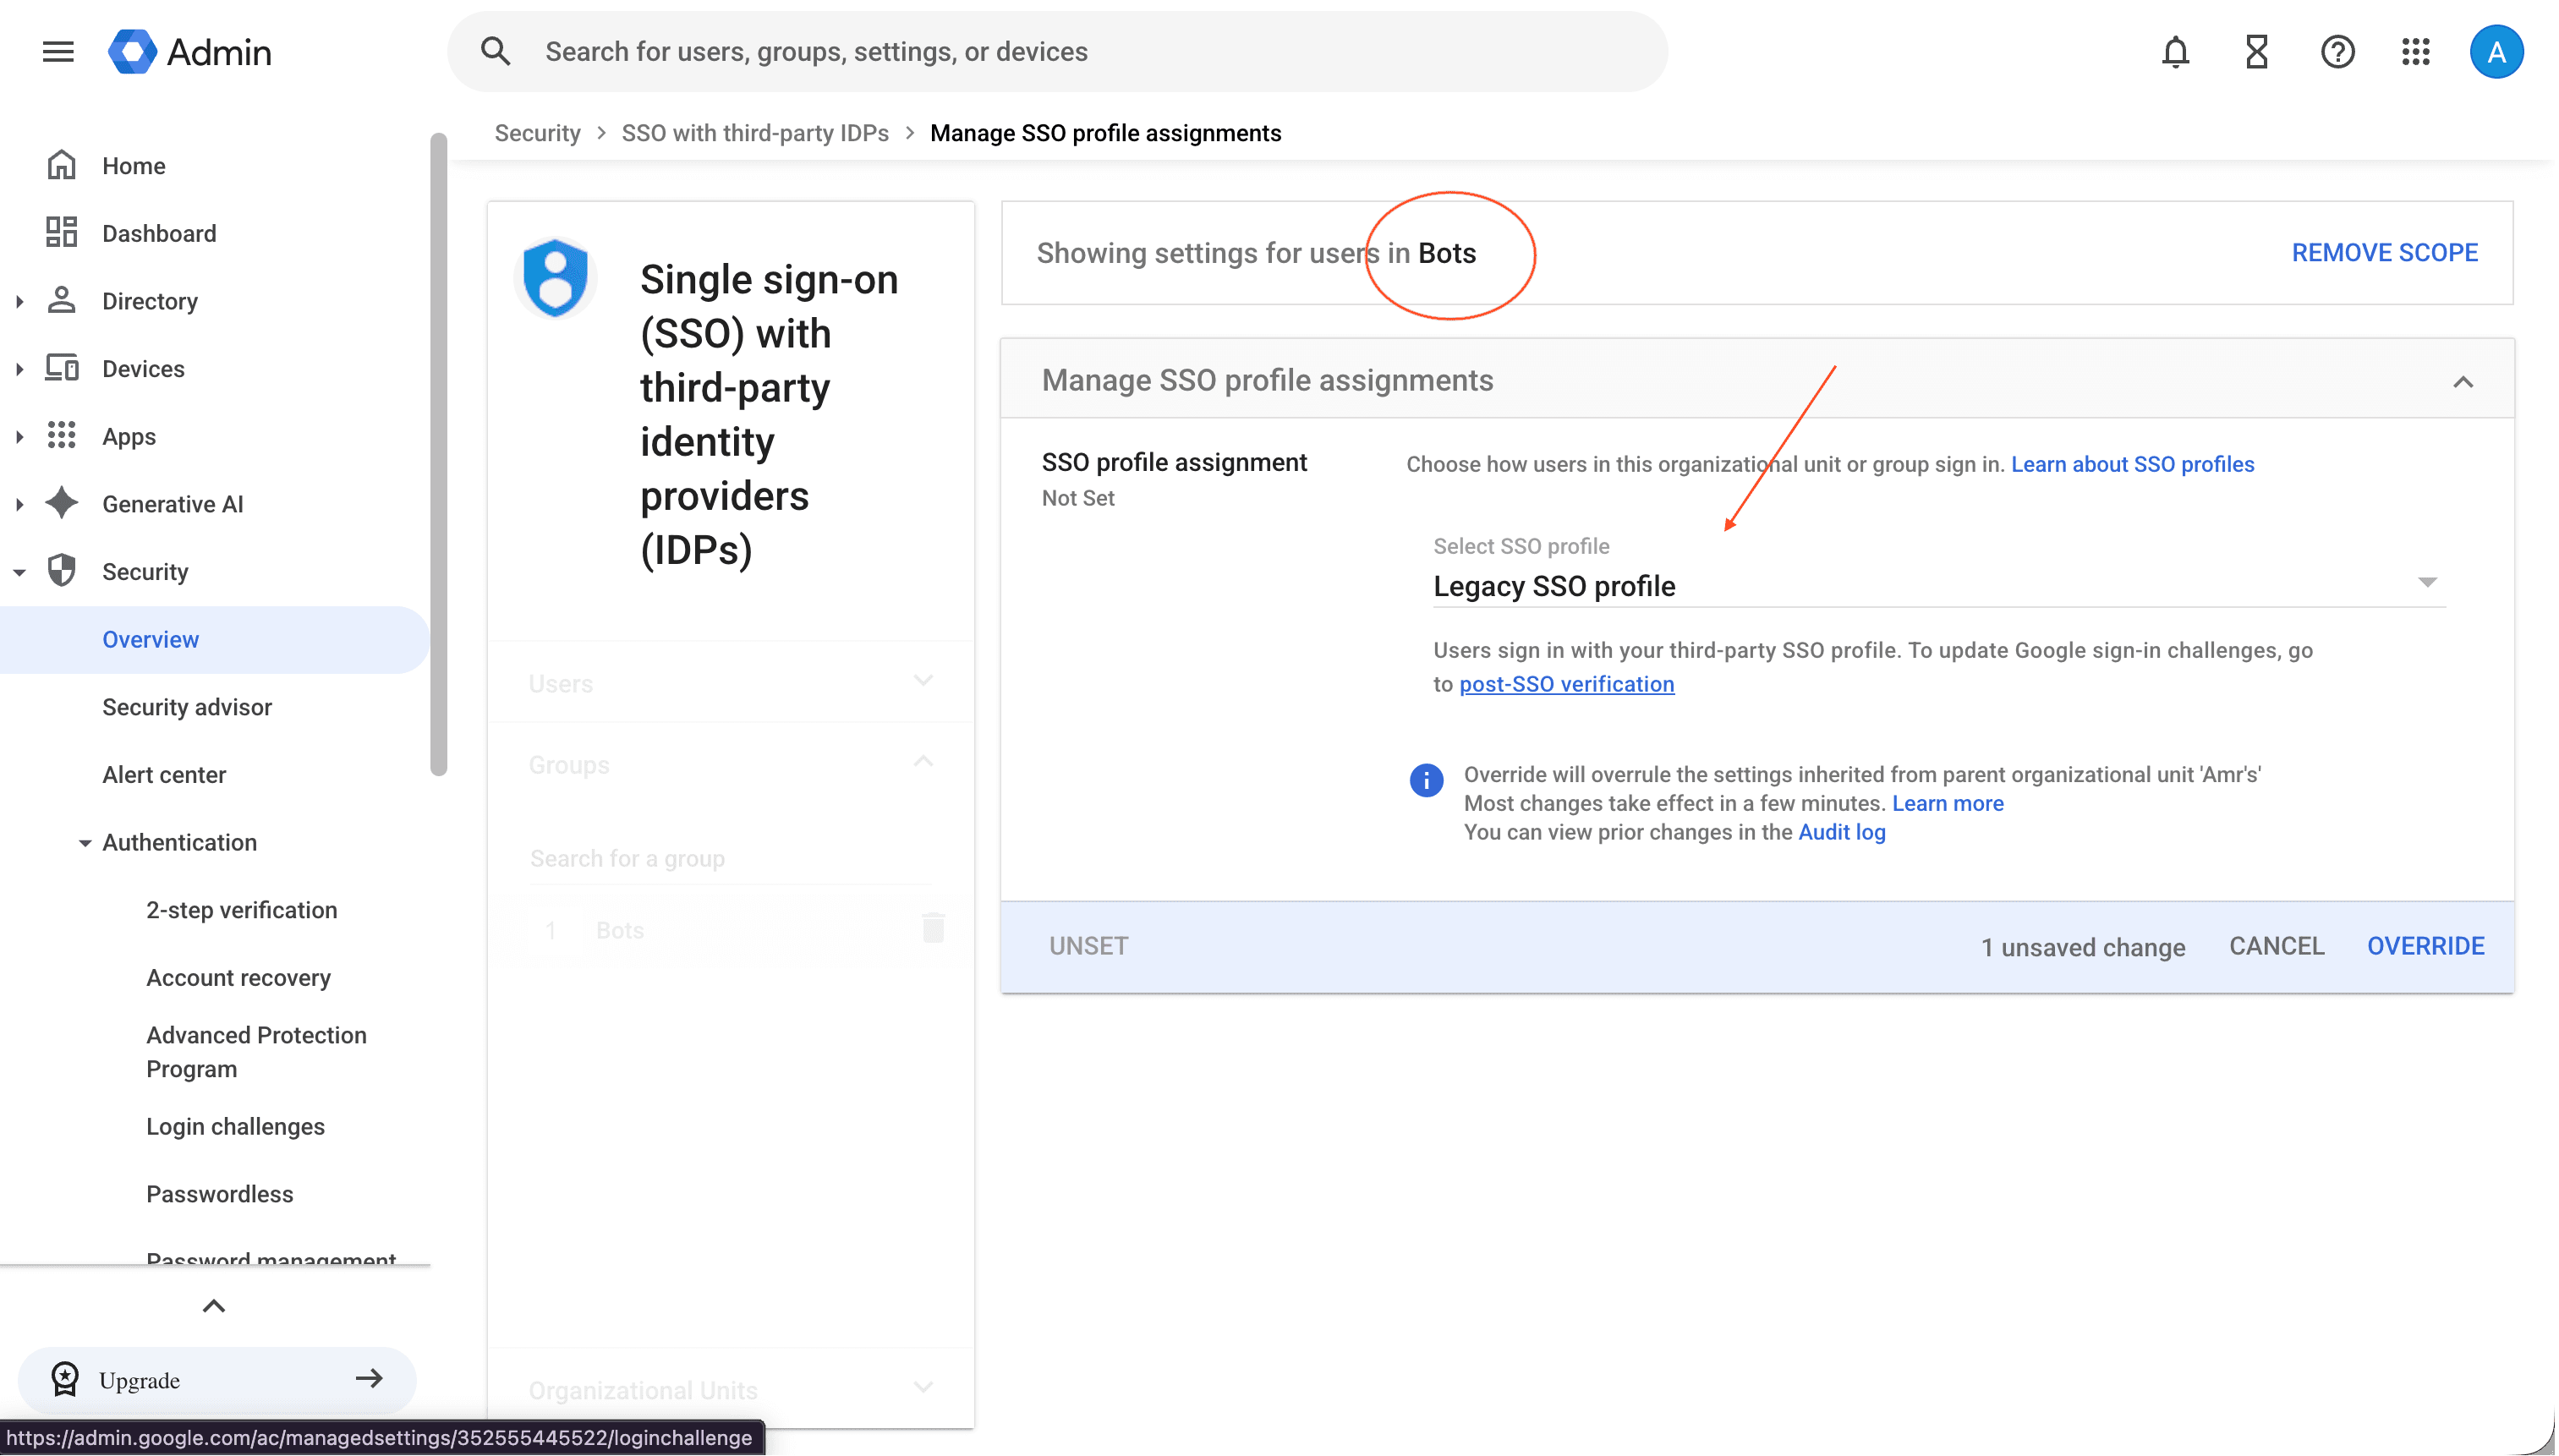Open Security advisor
Viewport: 2559px width, 1456px height.
pyautogui.click(x=187, y=706)
